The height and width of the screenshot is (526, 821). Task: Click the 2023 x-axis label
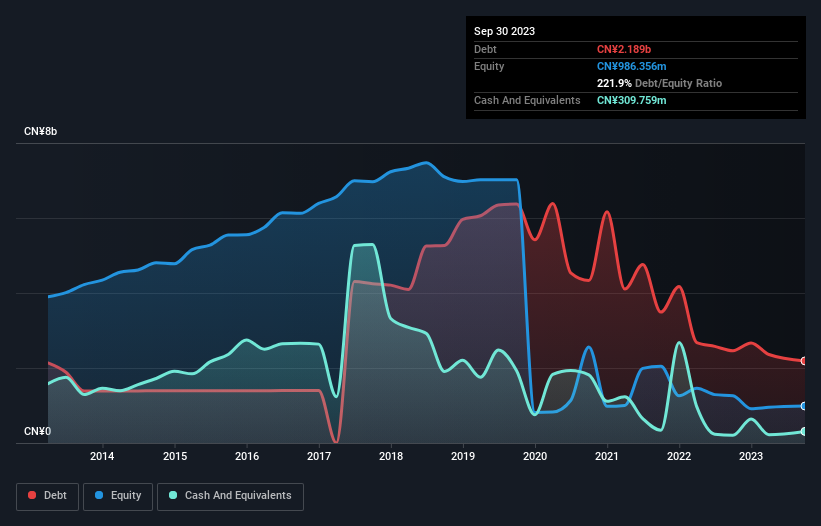click(x=751, y=456)
